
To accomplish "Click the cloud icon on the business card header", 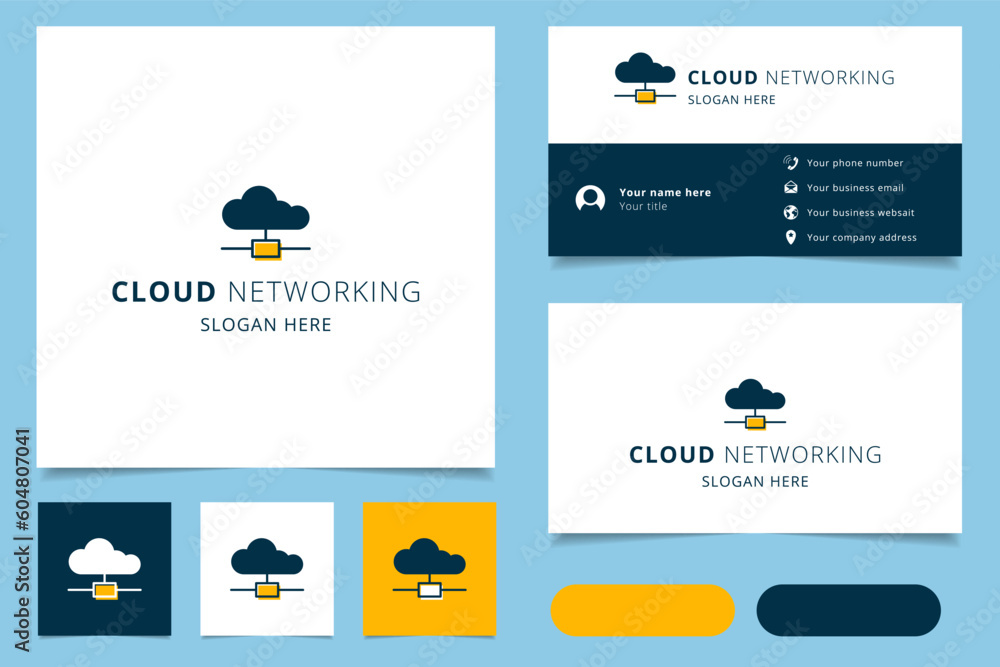I will (x=645, y=78).
